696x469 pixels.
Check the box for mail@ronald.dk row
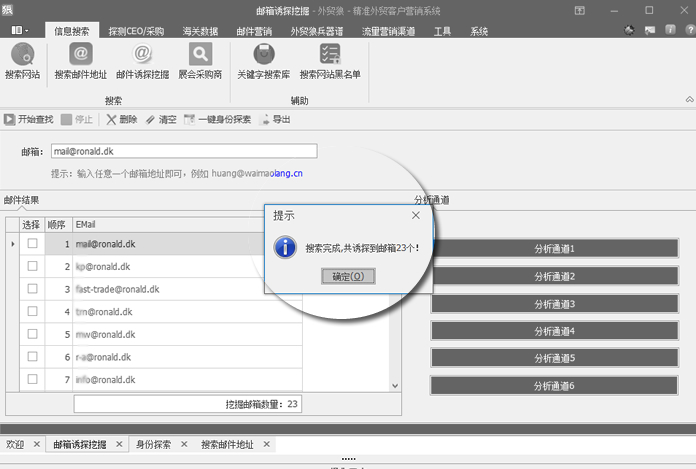coord(32,244)
